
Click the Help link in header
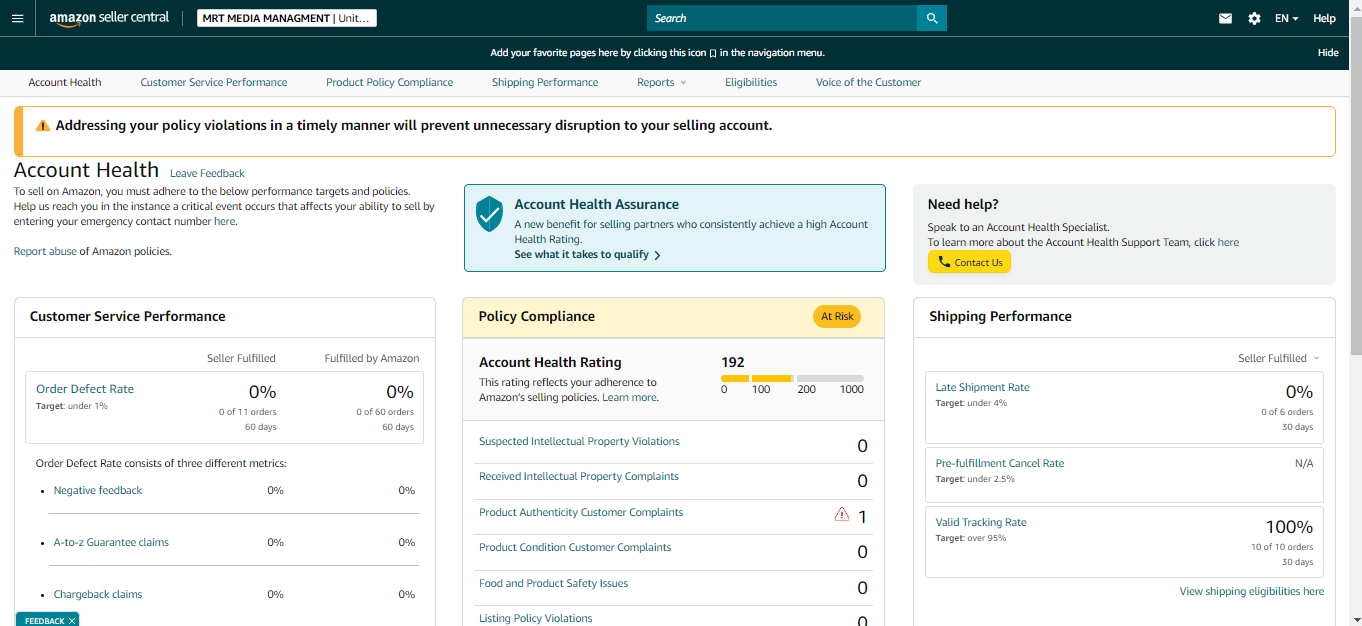1324,18
